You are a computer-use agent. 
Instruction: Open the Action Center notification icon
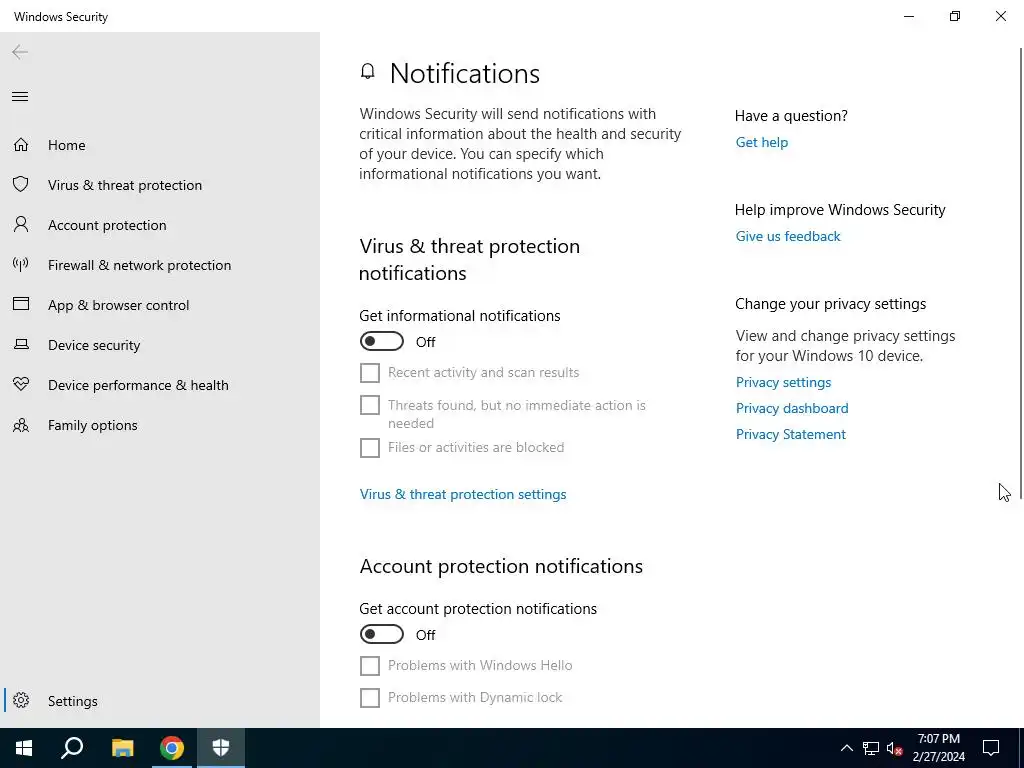point(991,748)
